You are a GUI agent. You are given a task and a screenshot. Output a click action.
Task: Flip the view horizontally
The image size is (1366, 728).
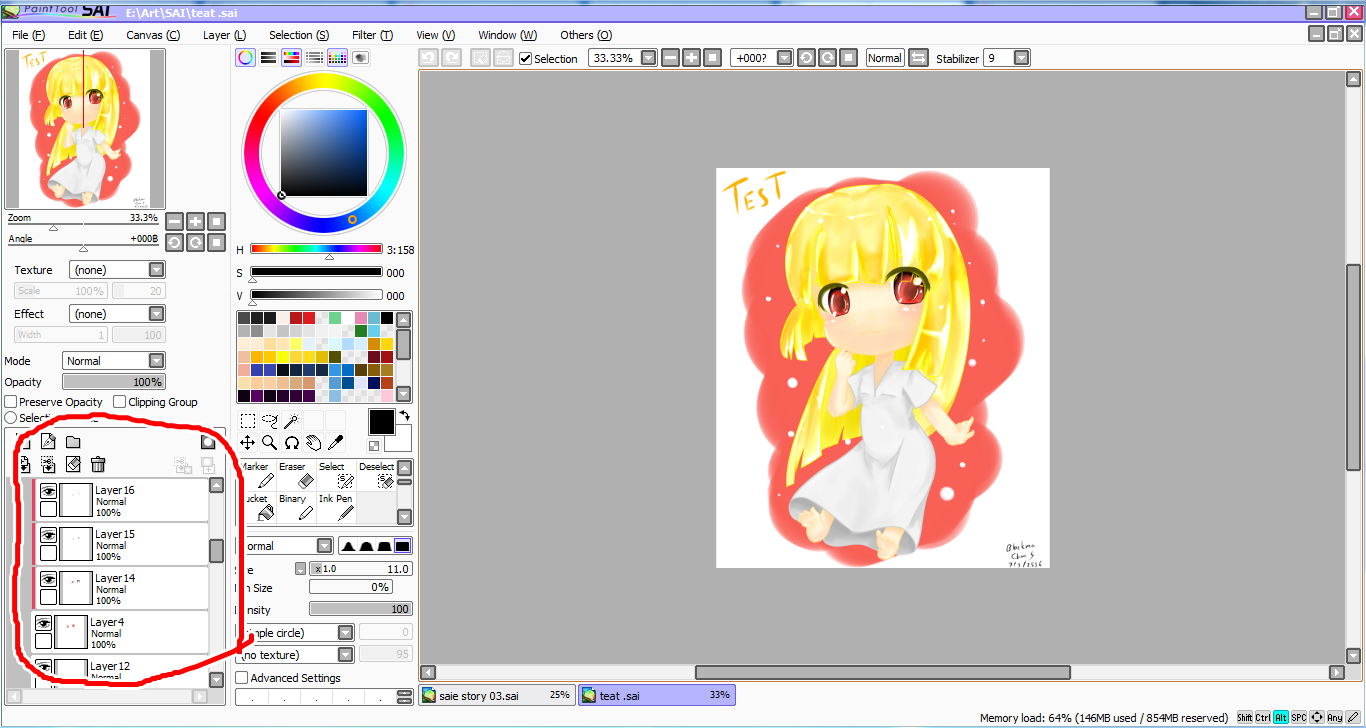point(918,58)
